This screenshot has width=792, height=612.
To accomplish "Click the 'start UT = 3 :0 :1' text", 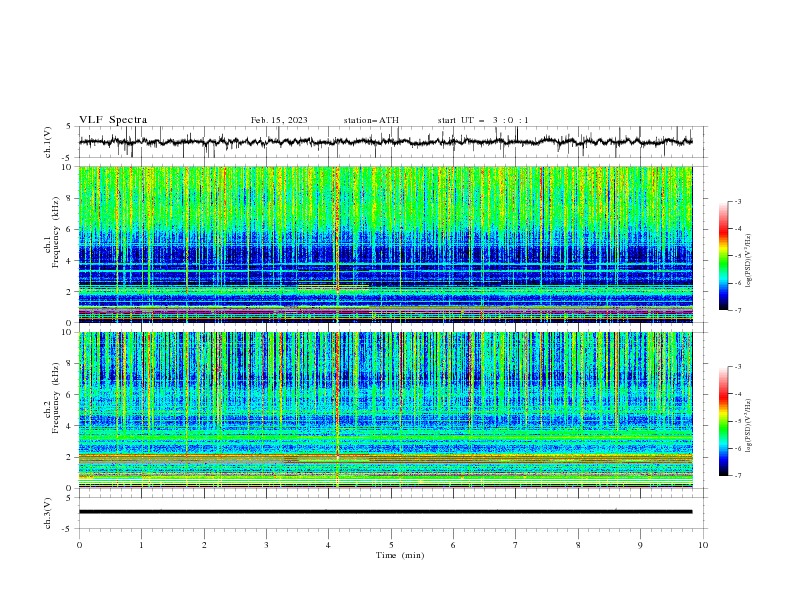I will [483, 120].
